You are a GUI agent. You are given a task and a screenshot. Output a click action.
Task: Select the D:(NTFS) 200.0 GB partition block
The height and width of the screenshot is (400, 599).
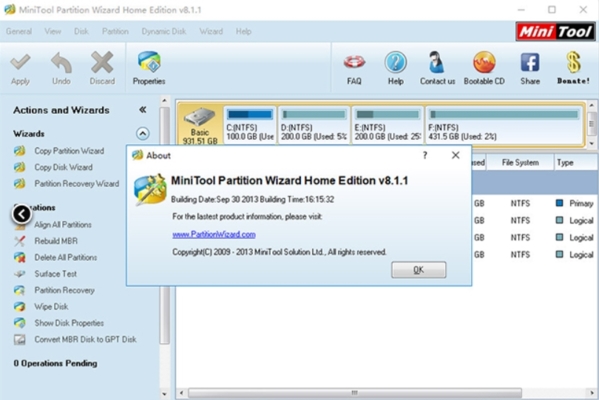tap(314, 125)
